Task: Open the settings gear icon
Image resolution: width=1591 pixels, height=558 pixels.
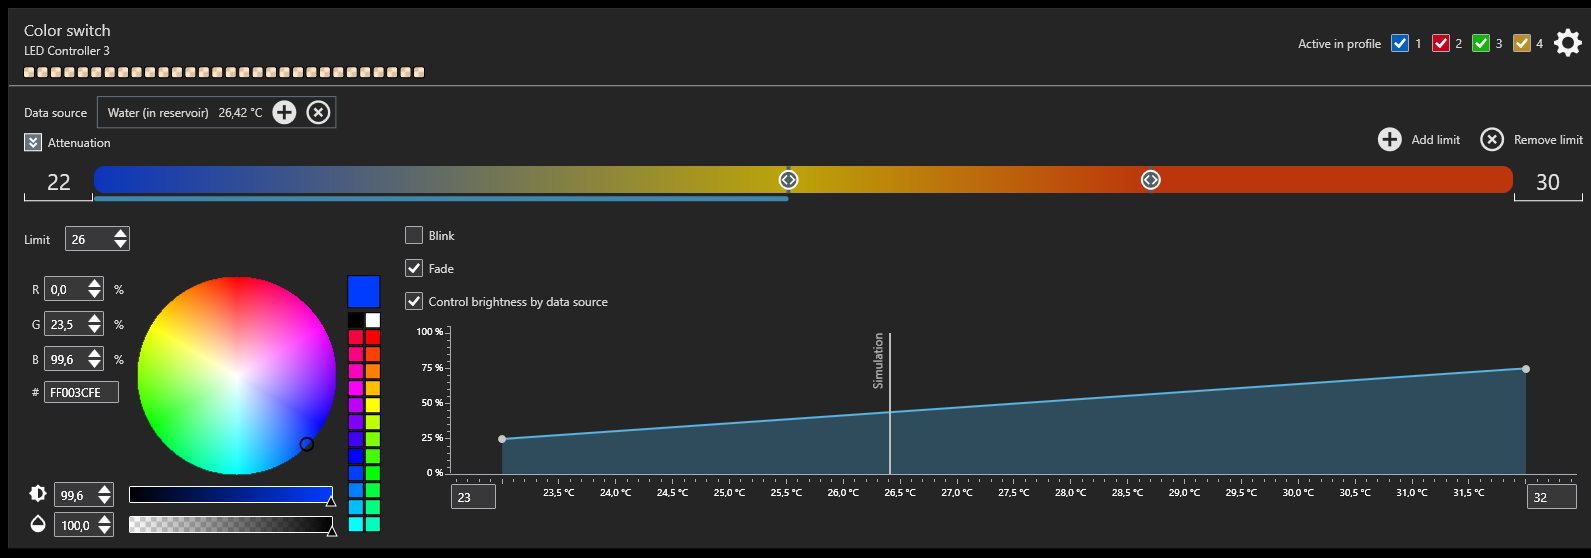Action: click(x=1568, y=43)
